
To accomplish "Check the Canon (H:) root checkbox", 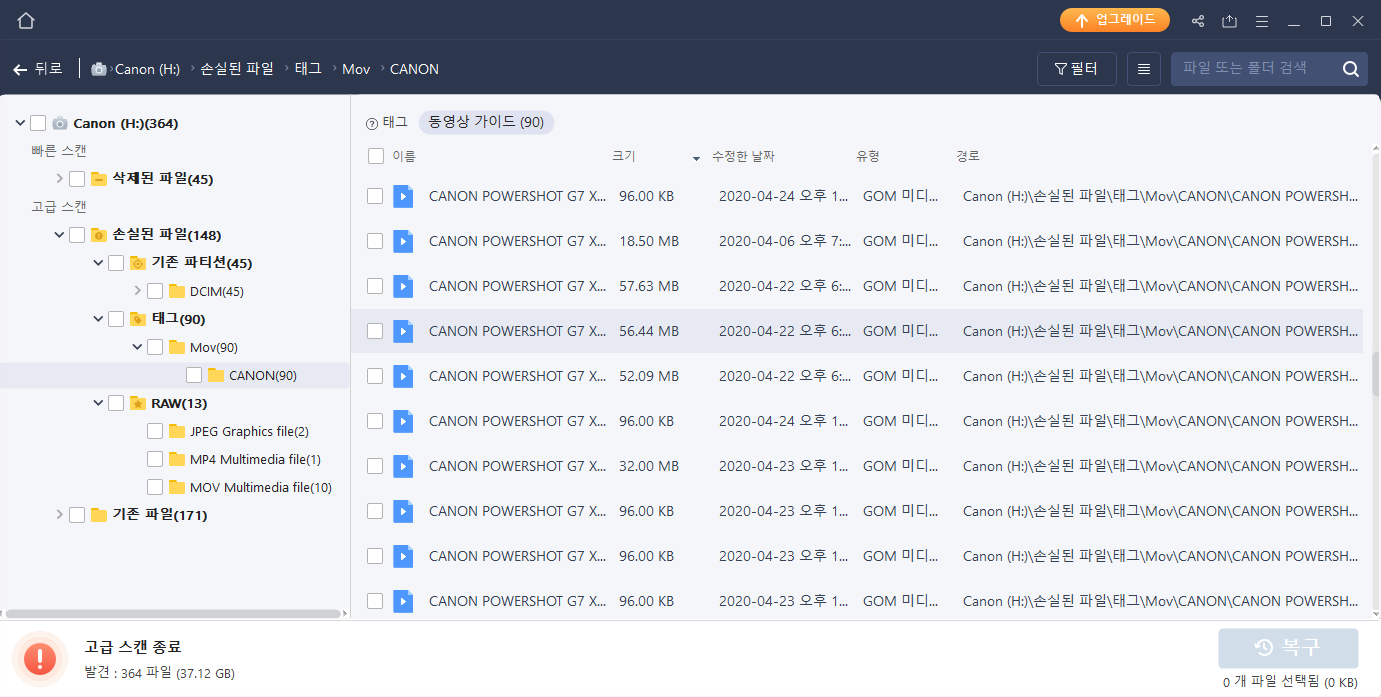I will click(x=38, y=123).
